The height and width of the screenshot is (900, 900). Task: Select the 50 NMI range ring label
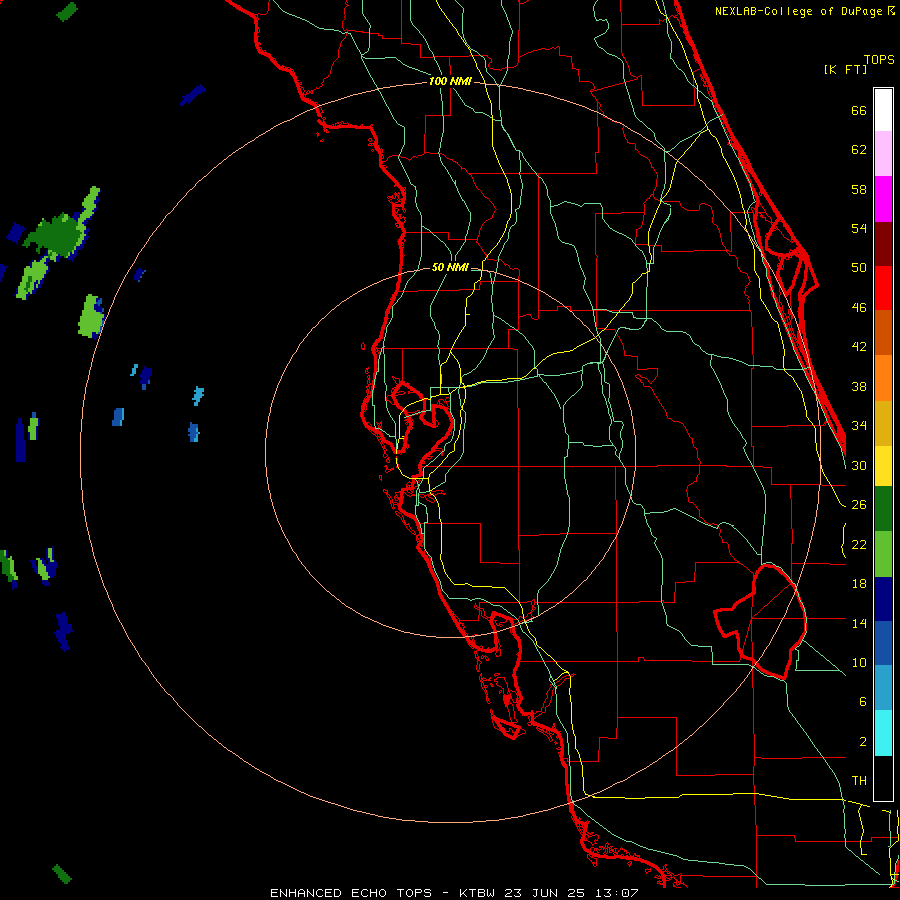(x=449, y=267)
